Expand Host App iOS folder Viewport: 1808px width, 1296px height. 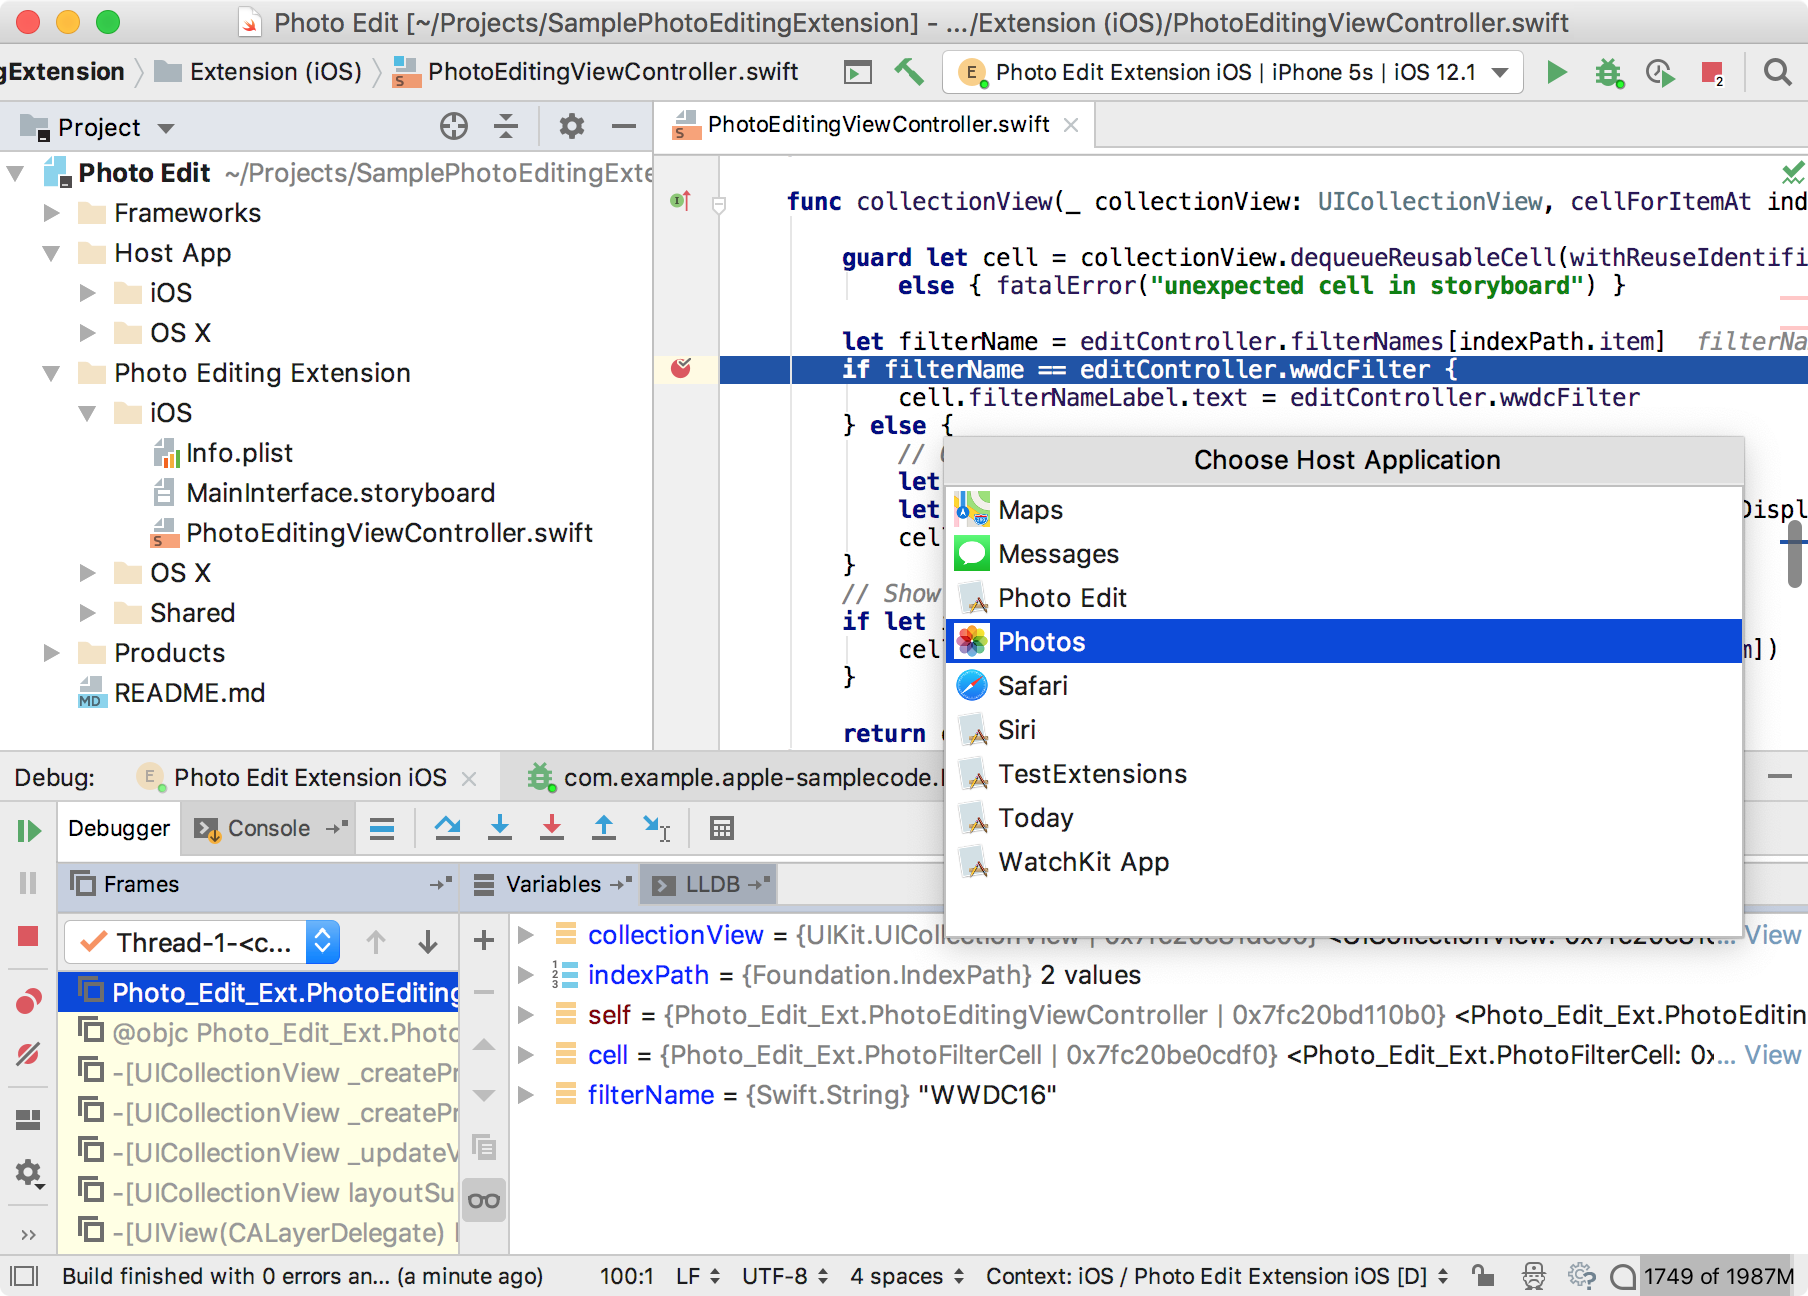(87, 293)
